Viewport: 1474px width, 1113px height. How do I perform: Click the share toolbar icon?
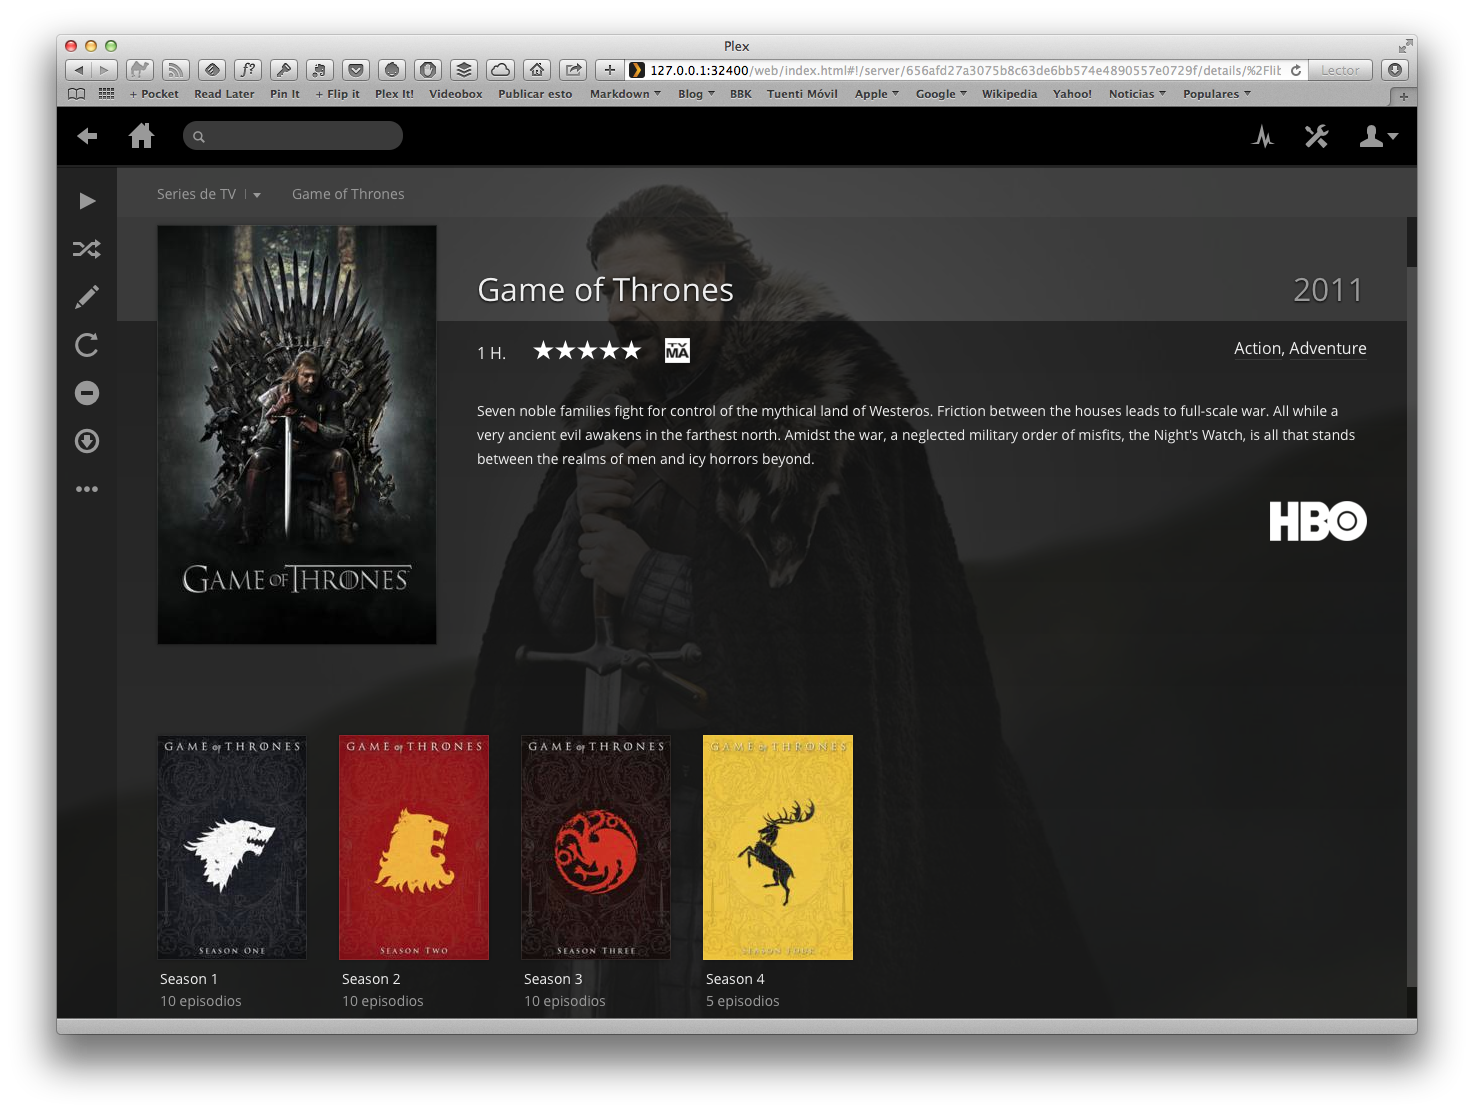(573, 70)
